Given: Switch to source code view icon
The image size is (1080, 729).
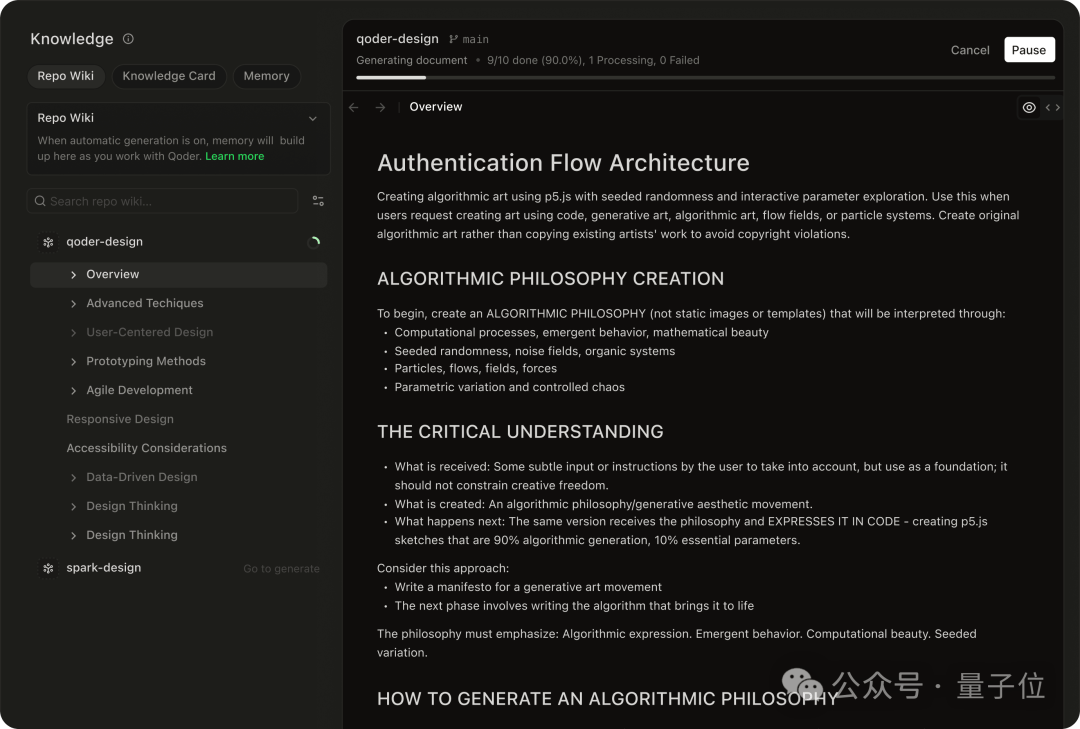Looking at the screenshot, I should pos(1052,107).
